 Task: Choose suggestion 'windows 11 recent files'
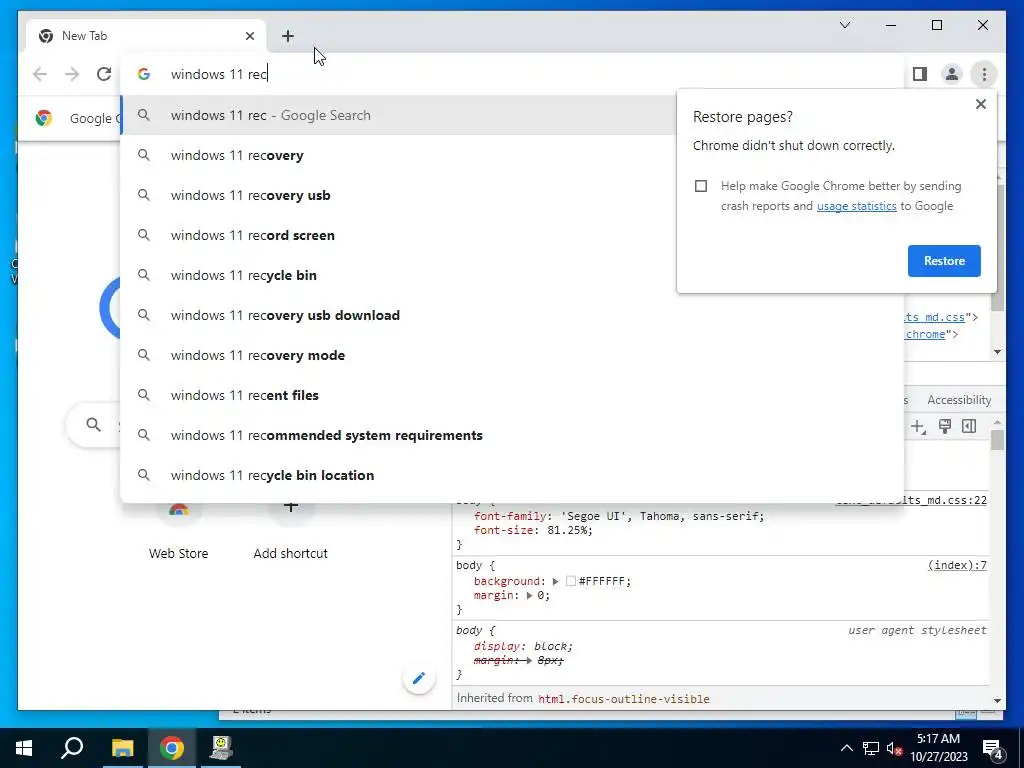click(513, 395)
